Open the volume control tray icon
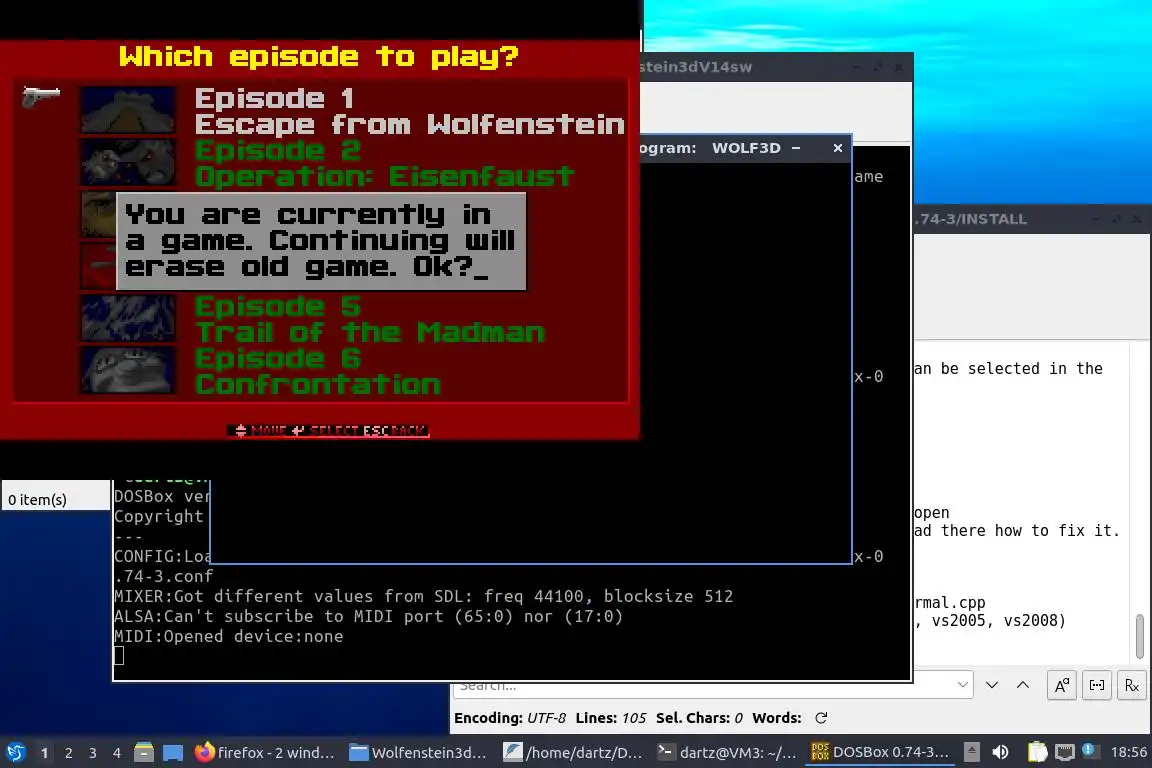Screen dimensions: 1152x768 [1000, 752]
